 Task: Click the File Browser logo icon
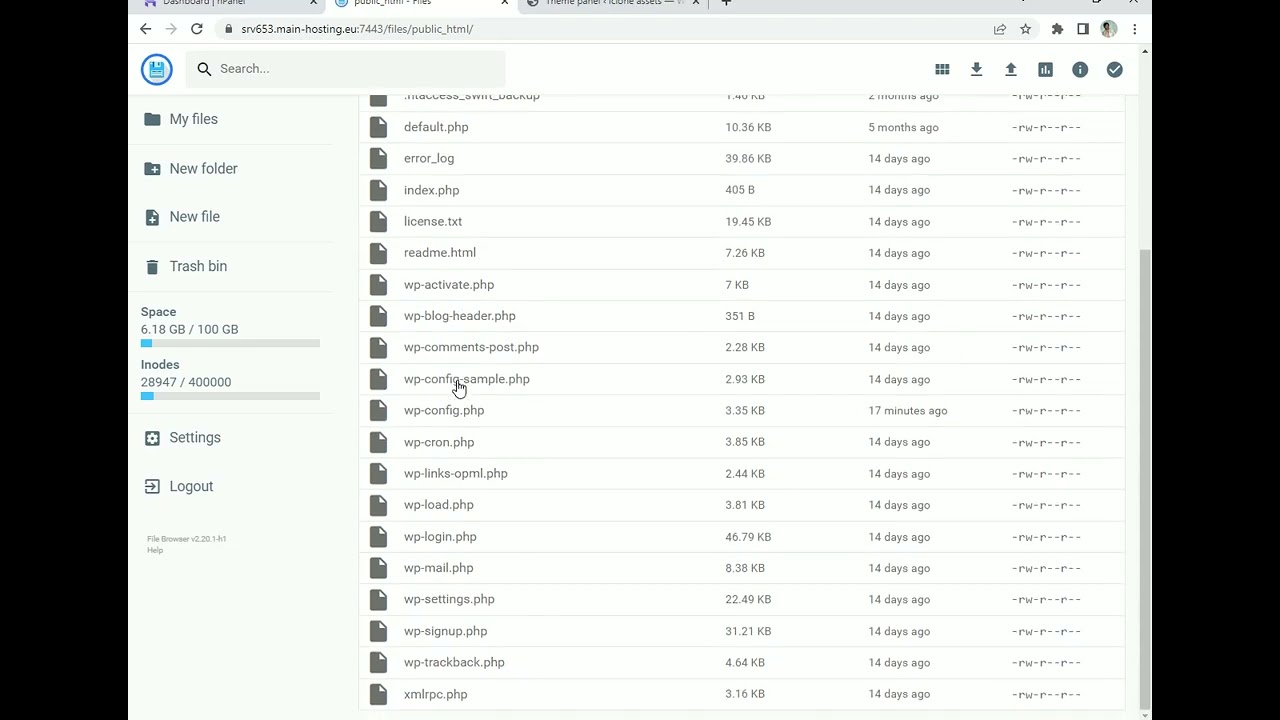point(156,69)
